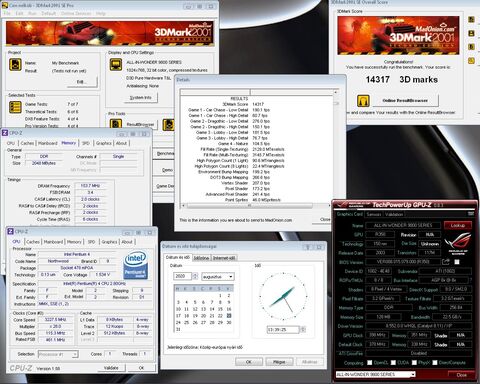
Task: Select day 15 in the calendar
Action: [220, 309]
